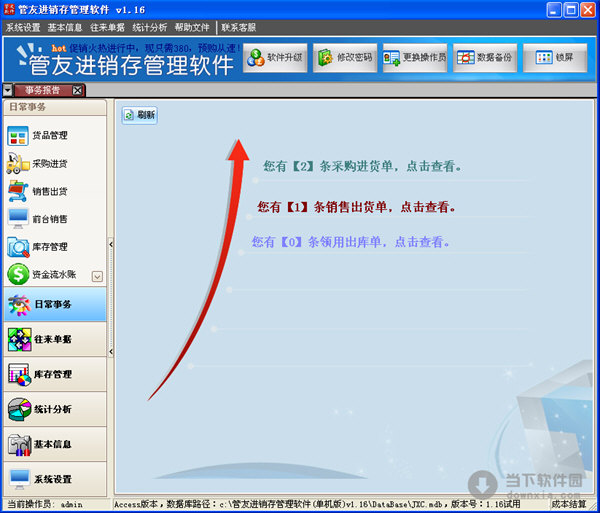
Task: Collapse sidebar using upper splitter arrow
Action: (x=111, y=244)
